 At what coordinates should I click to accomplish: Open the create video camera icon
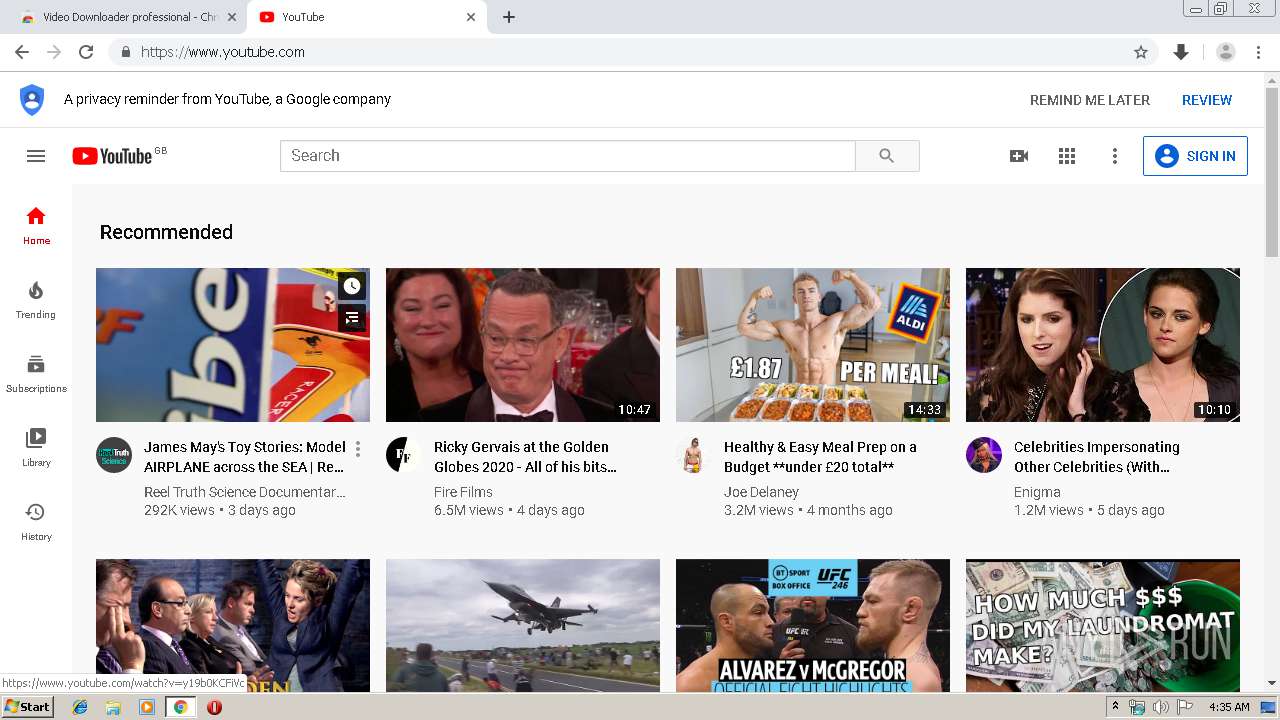(1019, 156)
